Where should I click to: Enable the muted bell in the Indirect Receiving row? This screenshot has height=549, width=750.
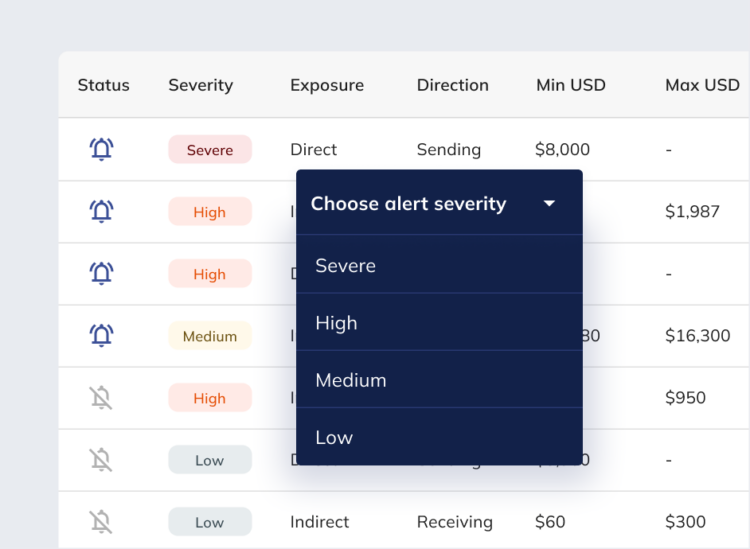click(101, 521)
